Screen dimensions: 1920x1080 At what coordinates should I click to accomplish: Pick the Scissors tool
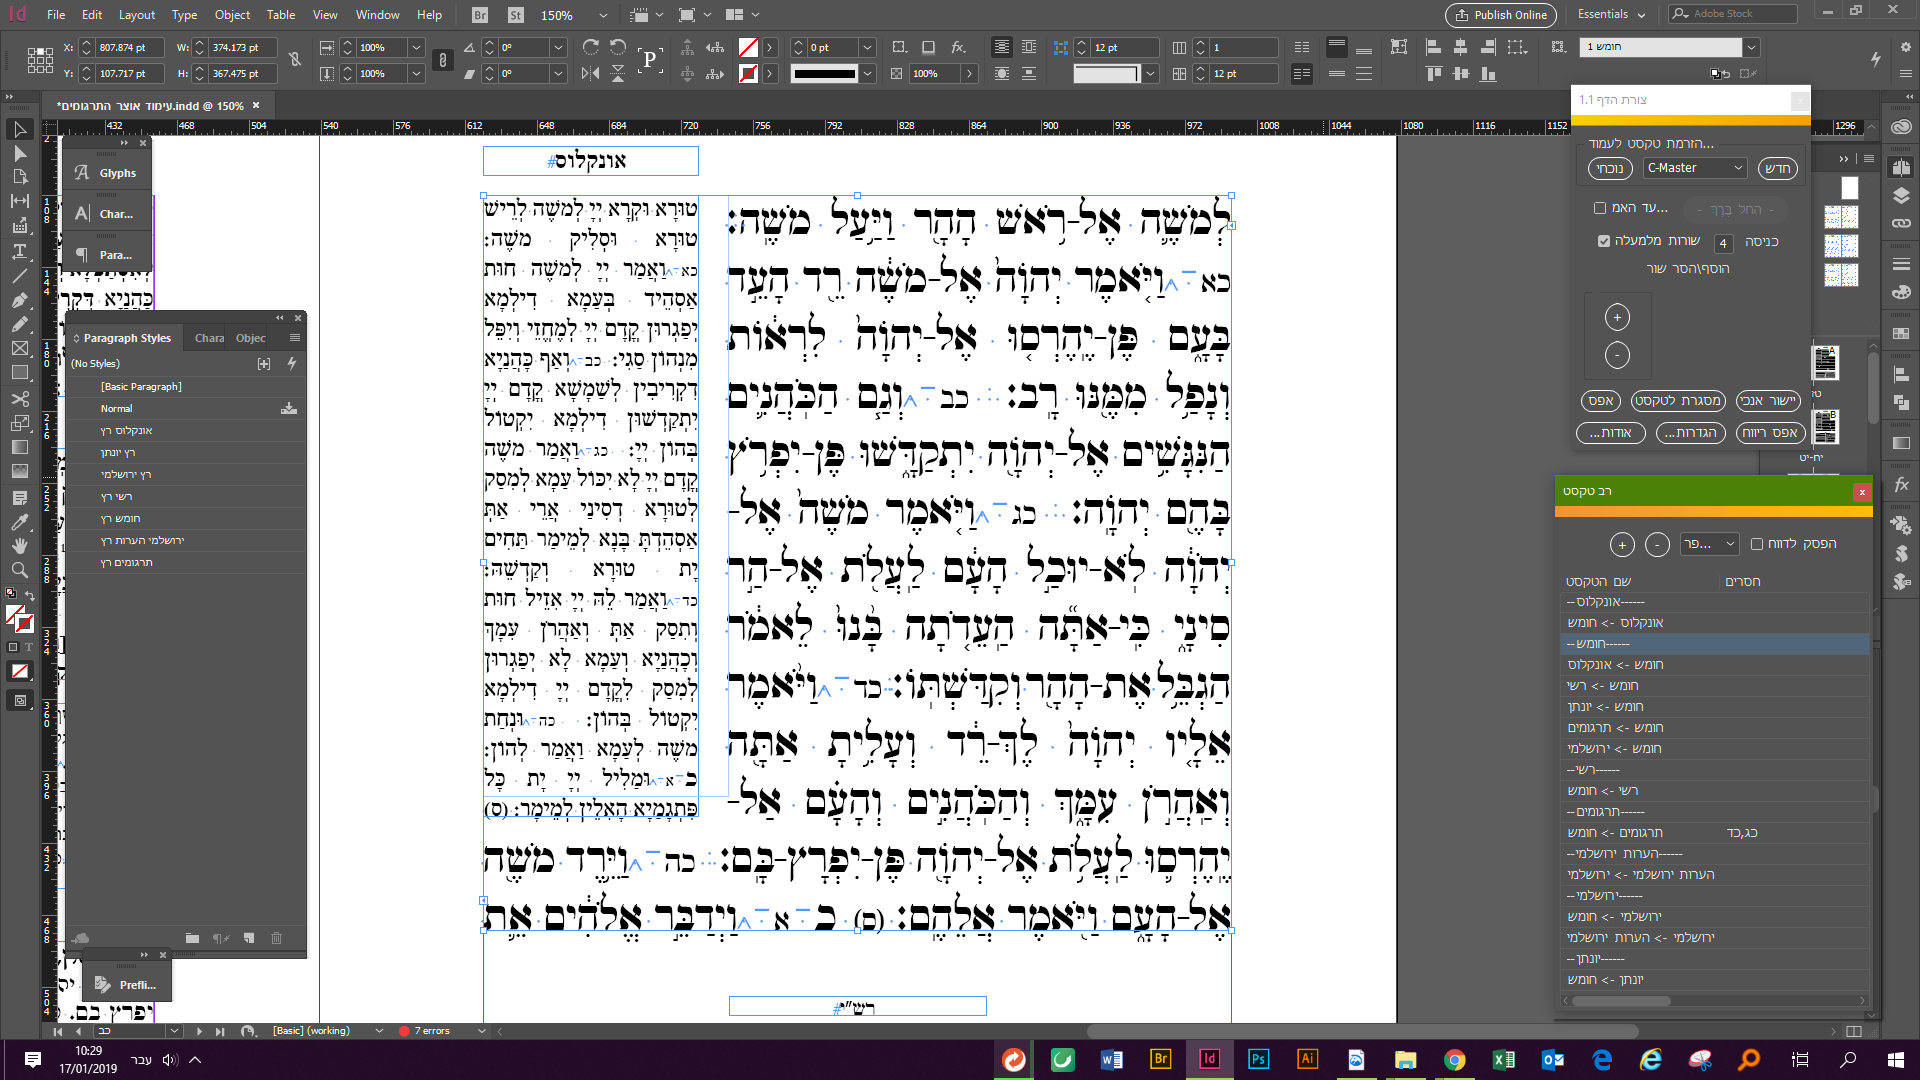tap(19, 398)
